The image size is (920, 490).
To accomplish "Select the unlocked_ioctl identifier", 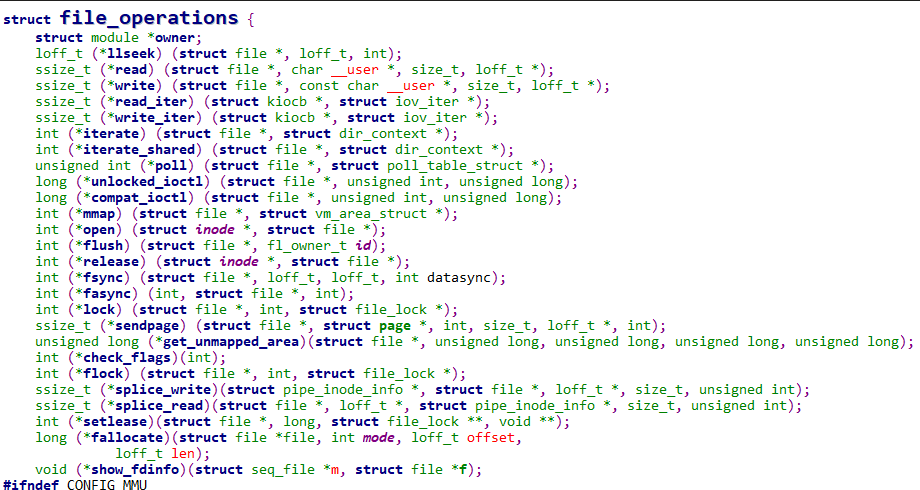I will (147, 181).
